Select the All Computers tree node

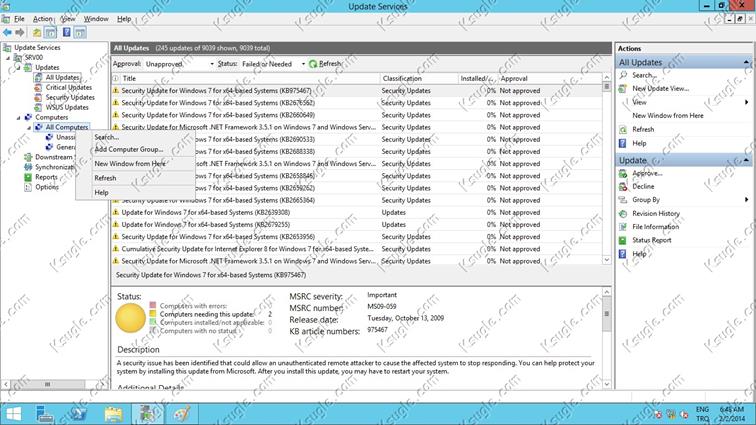[67, 127]
